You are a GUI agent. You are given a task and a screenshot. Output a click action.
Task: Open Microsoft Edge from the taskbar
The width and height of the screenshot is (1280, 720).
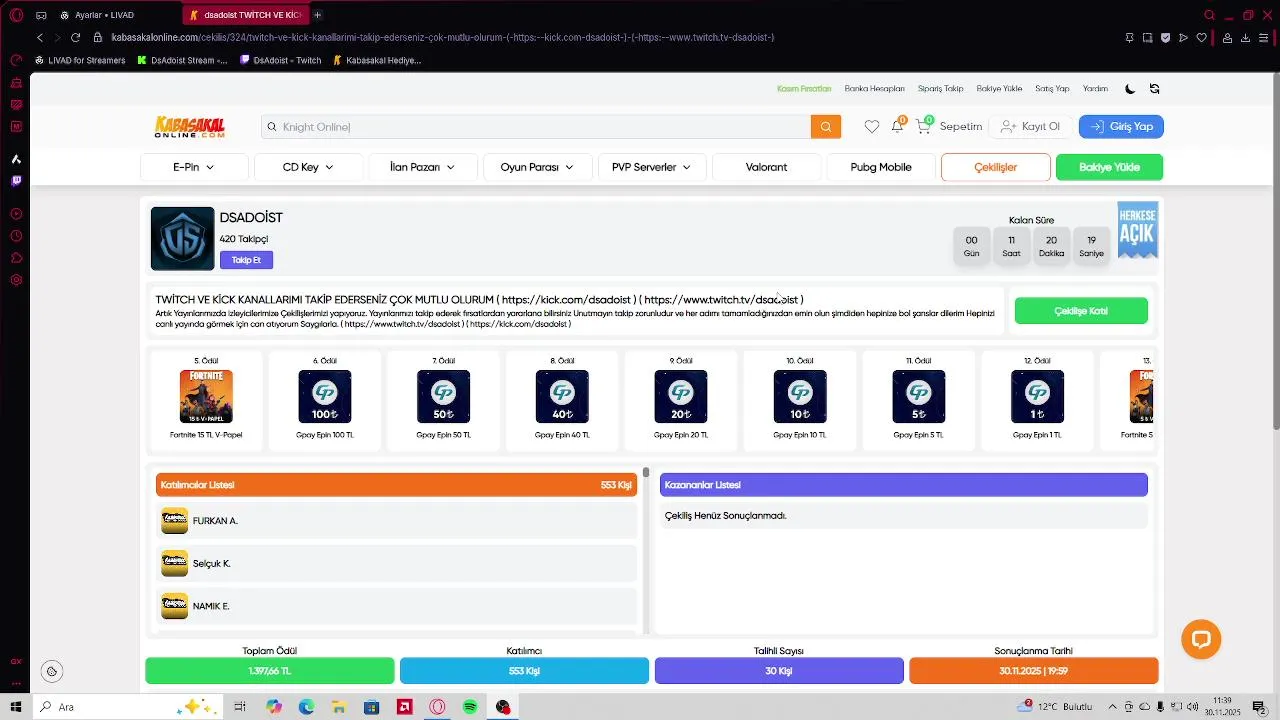coord(306,707)
